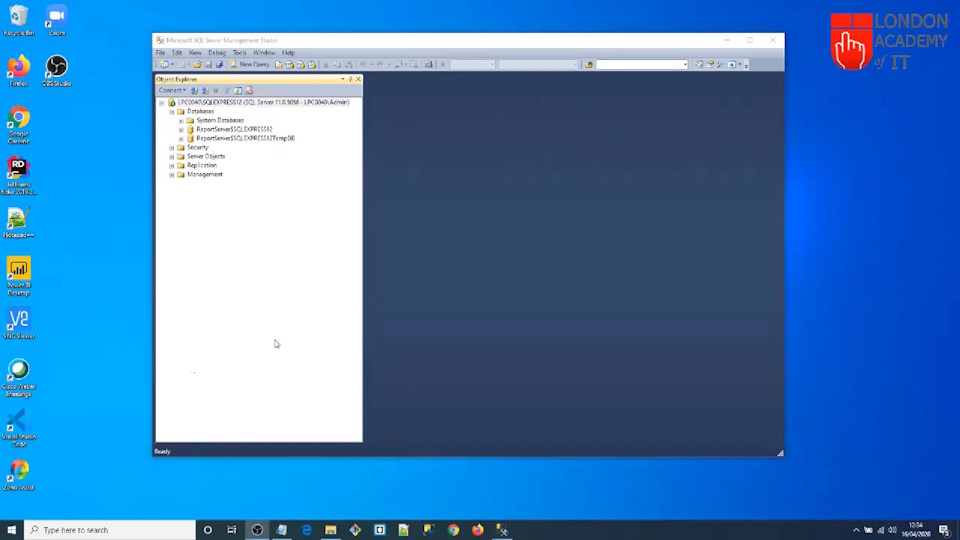The width and height of the screenshot is (960, 540).
Task: Toggle the Auto Hide pin on Object Explorer
Action: [x=350, y=79]
